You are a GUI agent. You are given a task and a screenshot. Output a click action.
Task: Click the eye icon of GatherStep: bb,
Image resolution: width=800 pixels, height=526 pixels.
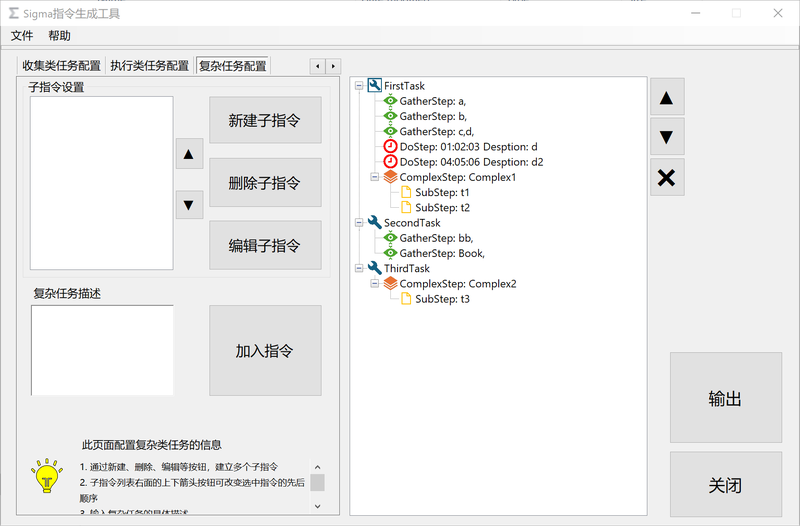tap(390, 237)
